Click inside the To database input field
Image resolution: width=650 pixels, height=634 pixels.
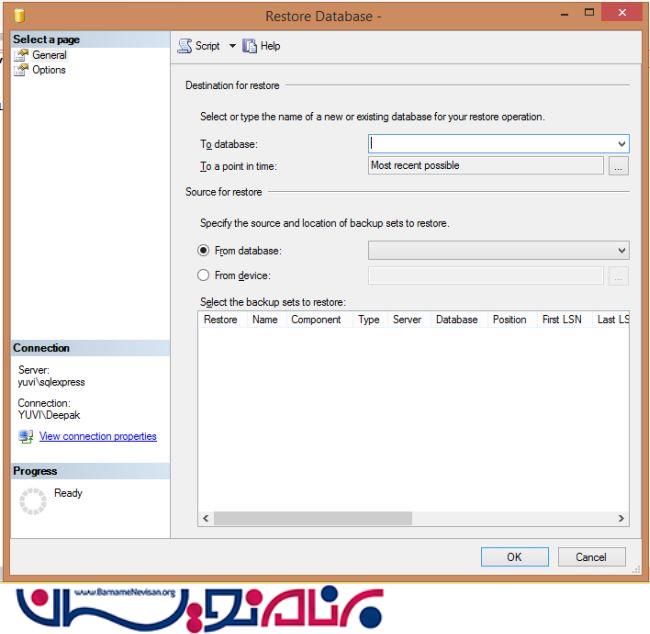coord(490,144)
